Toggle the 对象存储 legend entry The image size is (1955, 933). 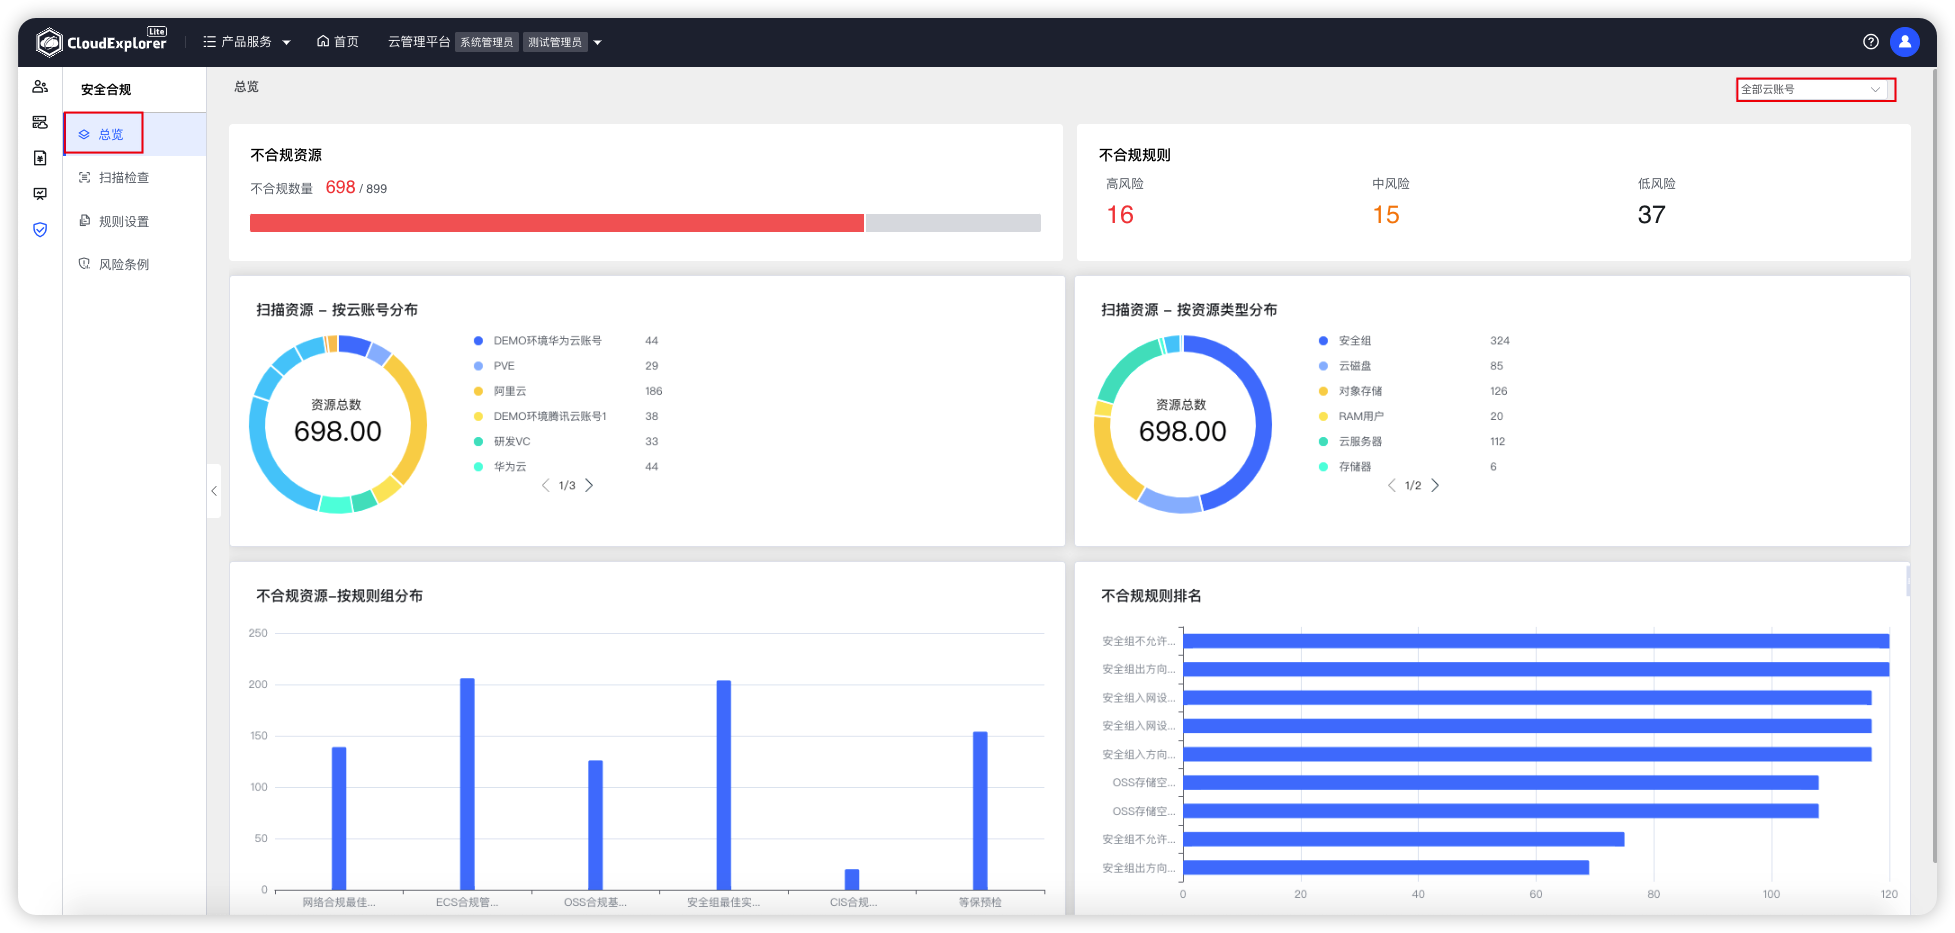click(1350, 391)
